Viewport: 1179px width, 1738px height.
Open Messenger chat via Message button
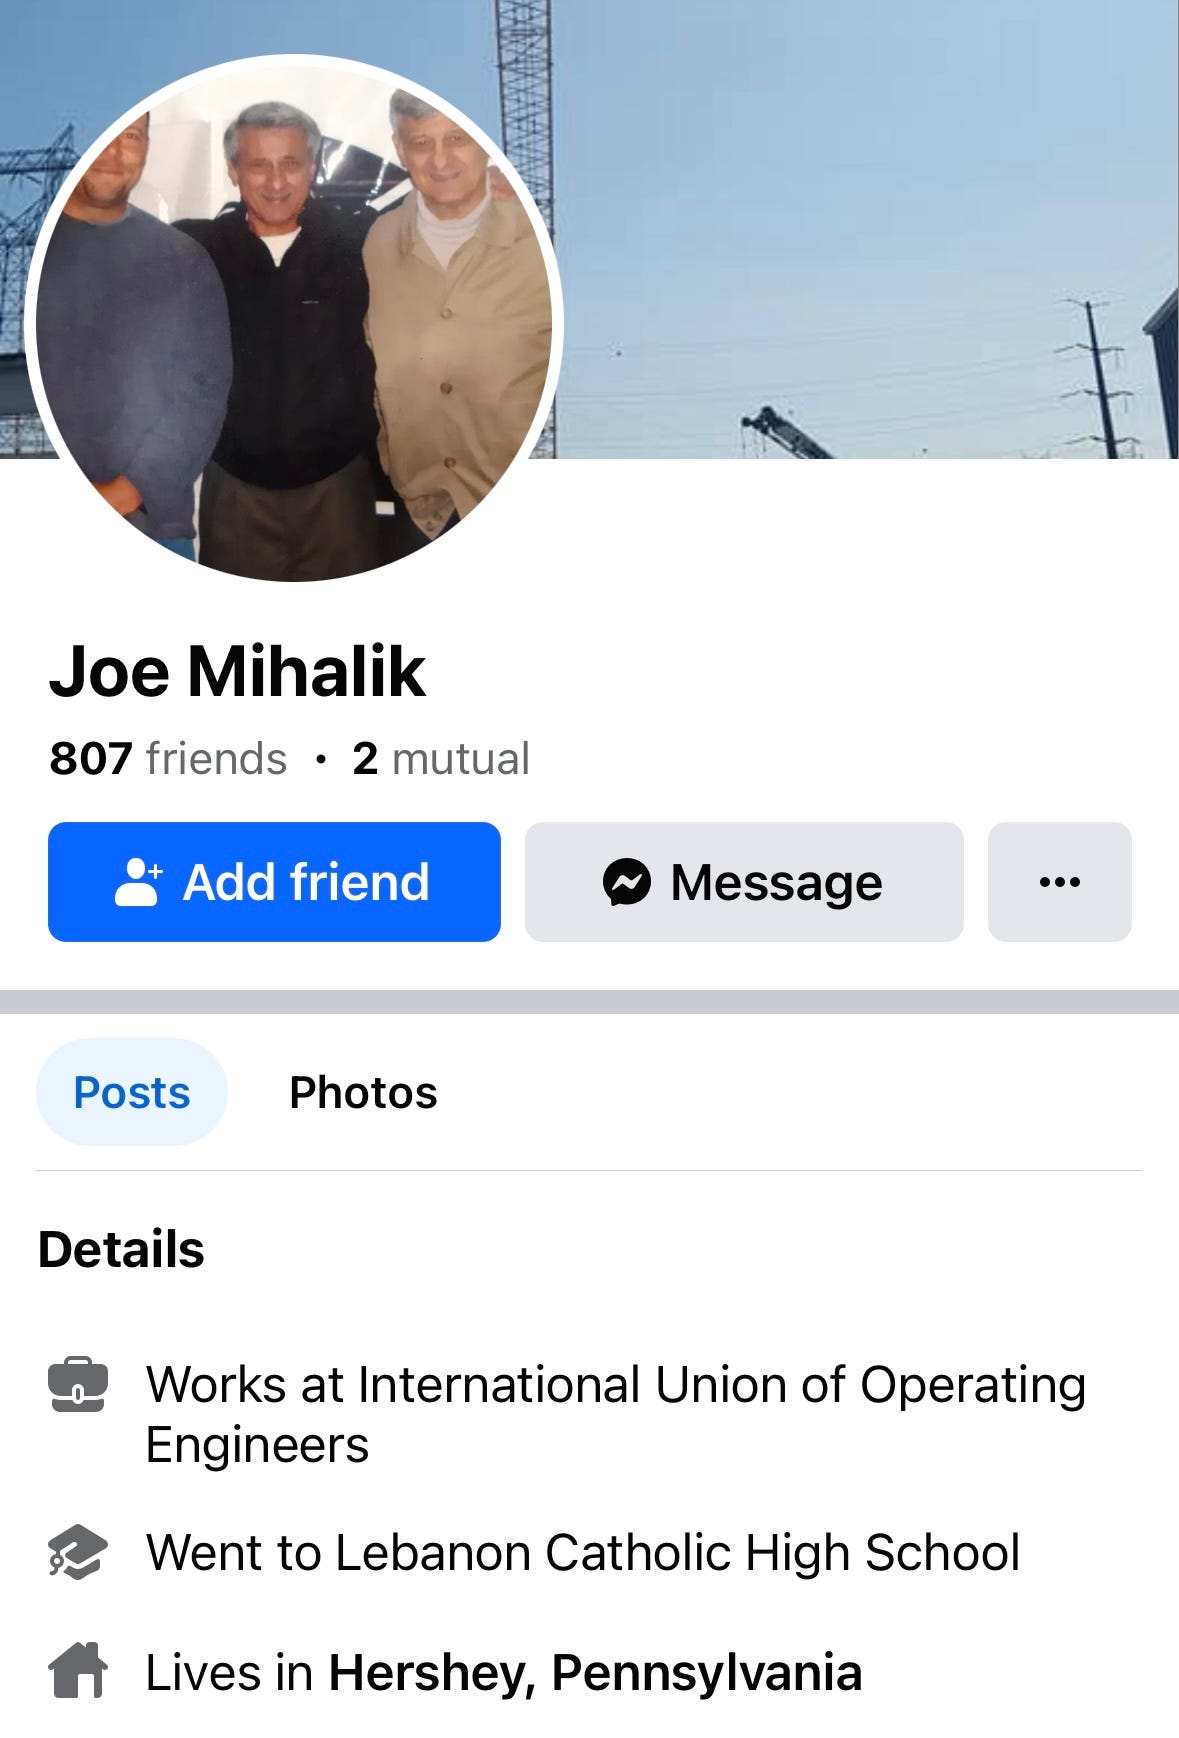click(x=744, y=882)
